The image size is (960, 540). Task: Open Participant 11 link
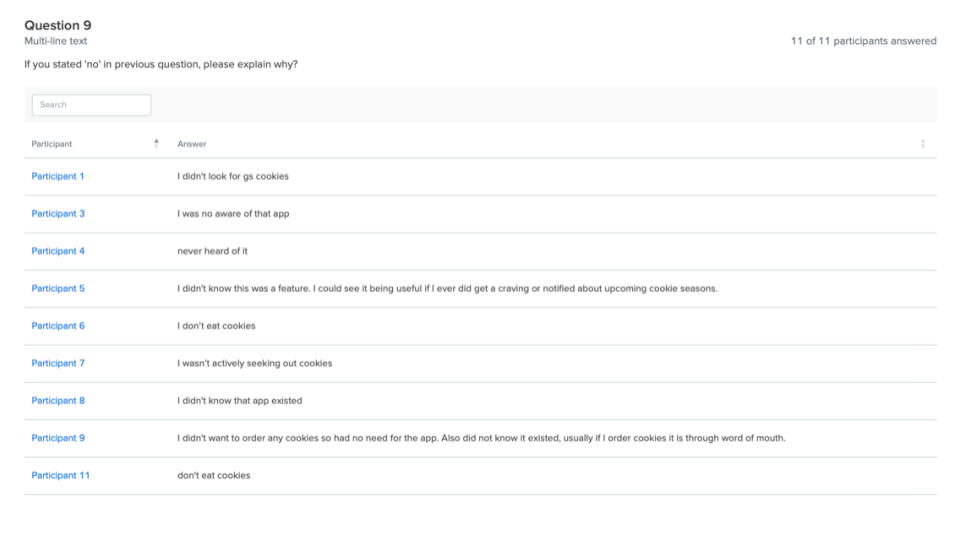click(61, 475)
